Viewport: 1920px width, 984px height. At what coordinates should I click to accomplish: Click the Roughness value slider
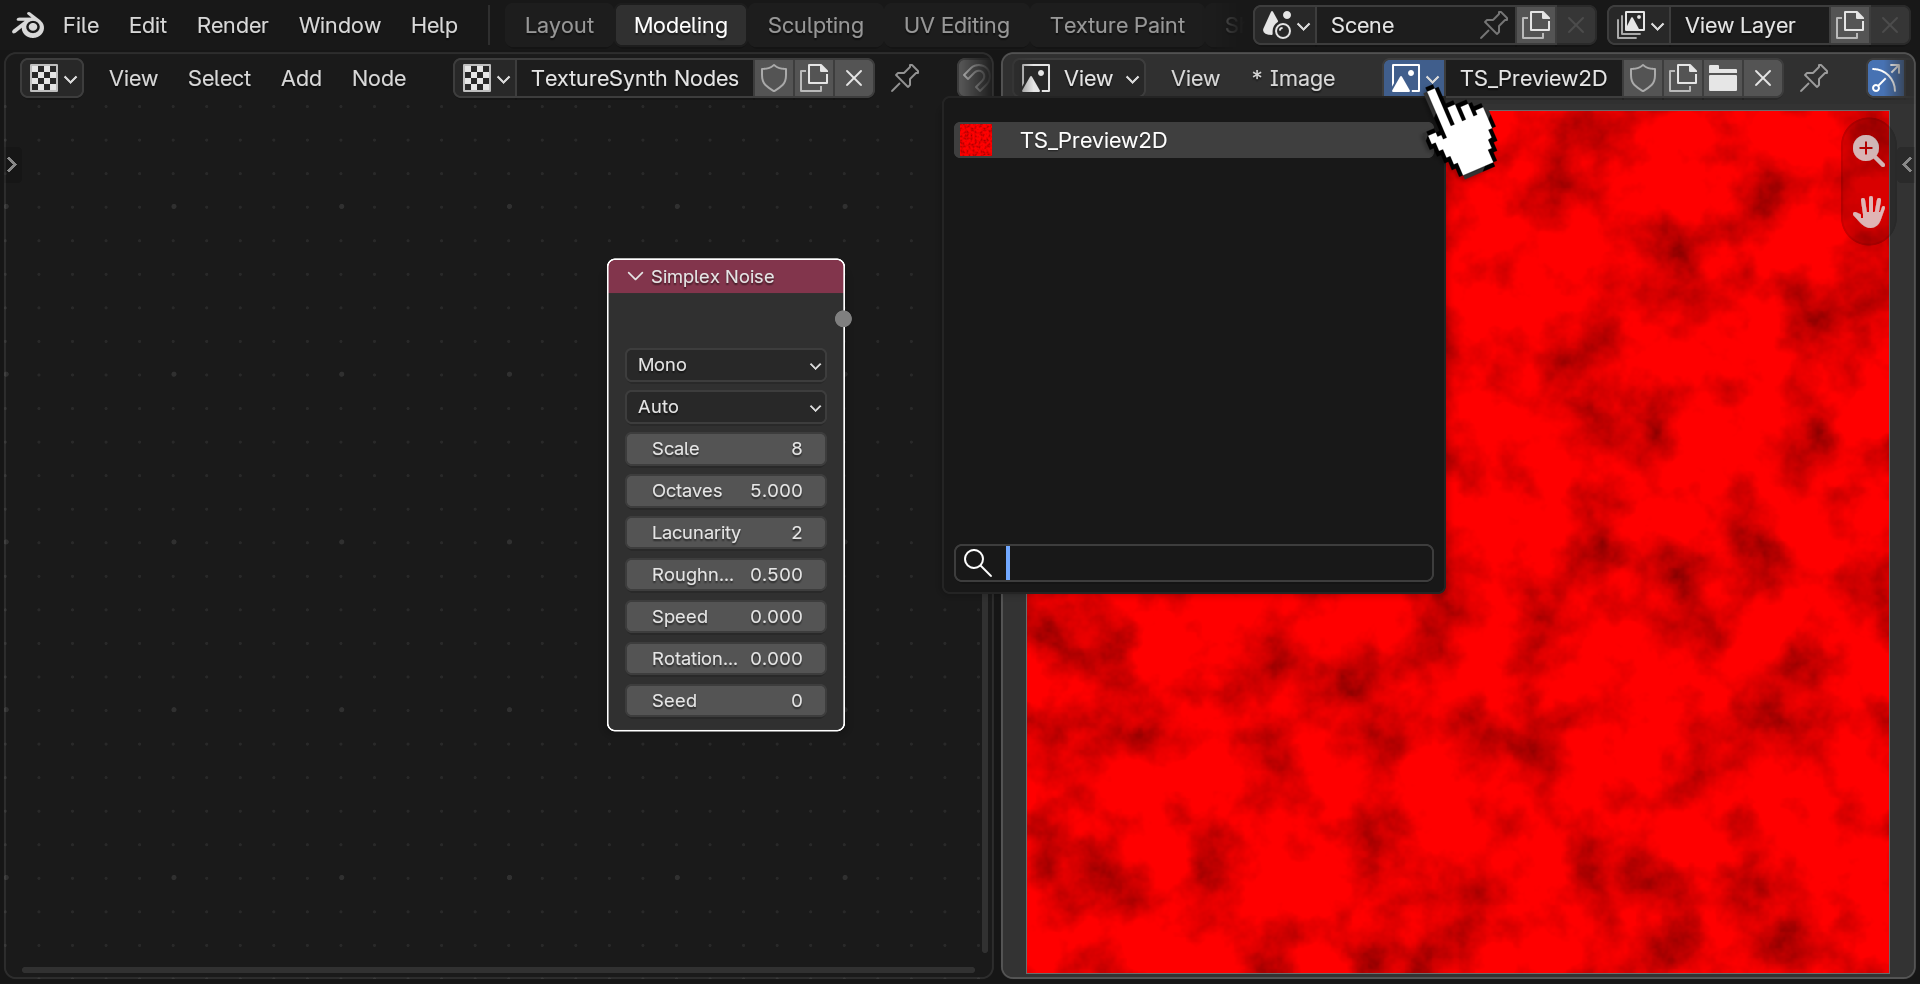[x=726, y=575]
